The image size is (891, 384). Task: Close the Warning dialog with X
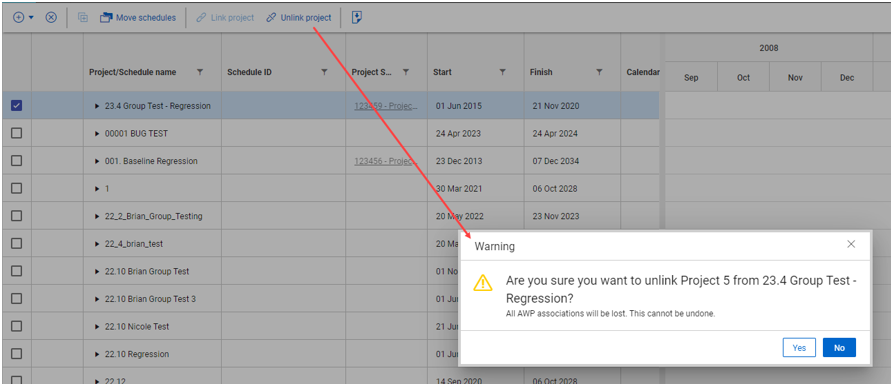[x=851, y=244]
